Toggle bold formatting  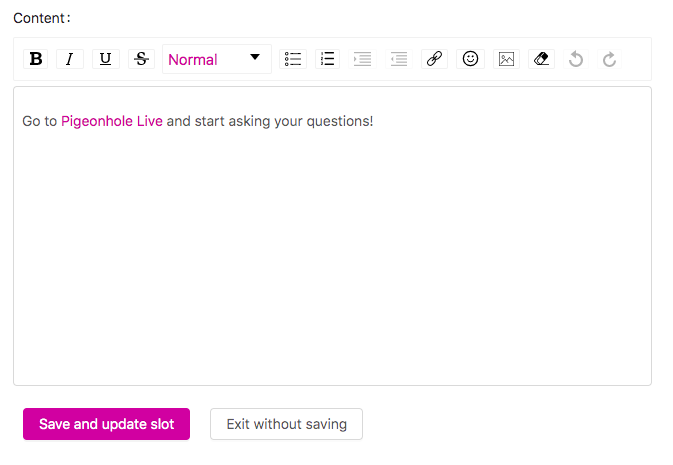(36, 59)
